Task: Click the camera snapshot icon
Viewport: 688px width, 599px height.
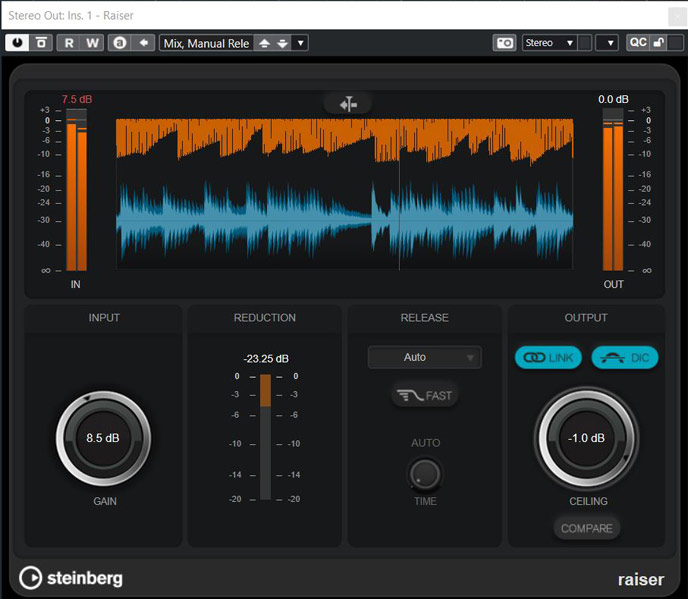Action: pos(505,43)
